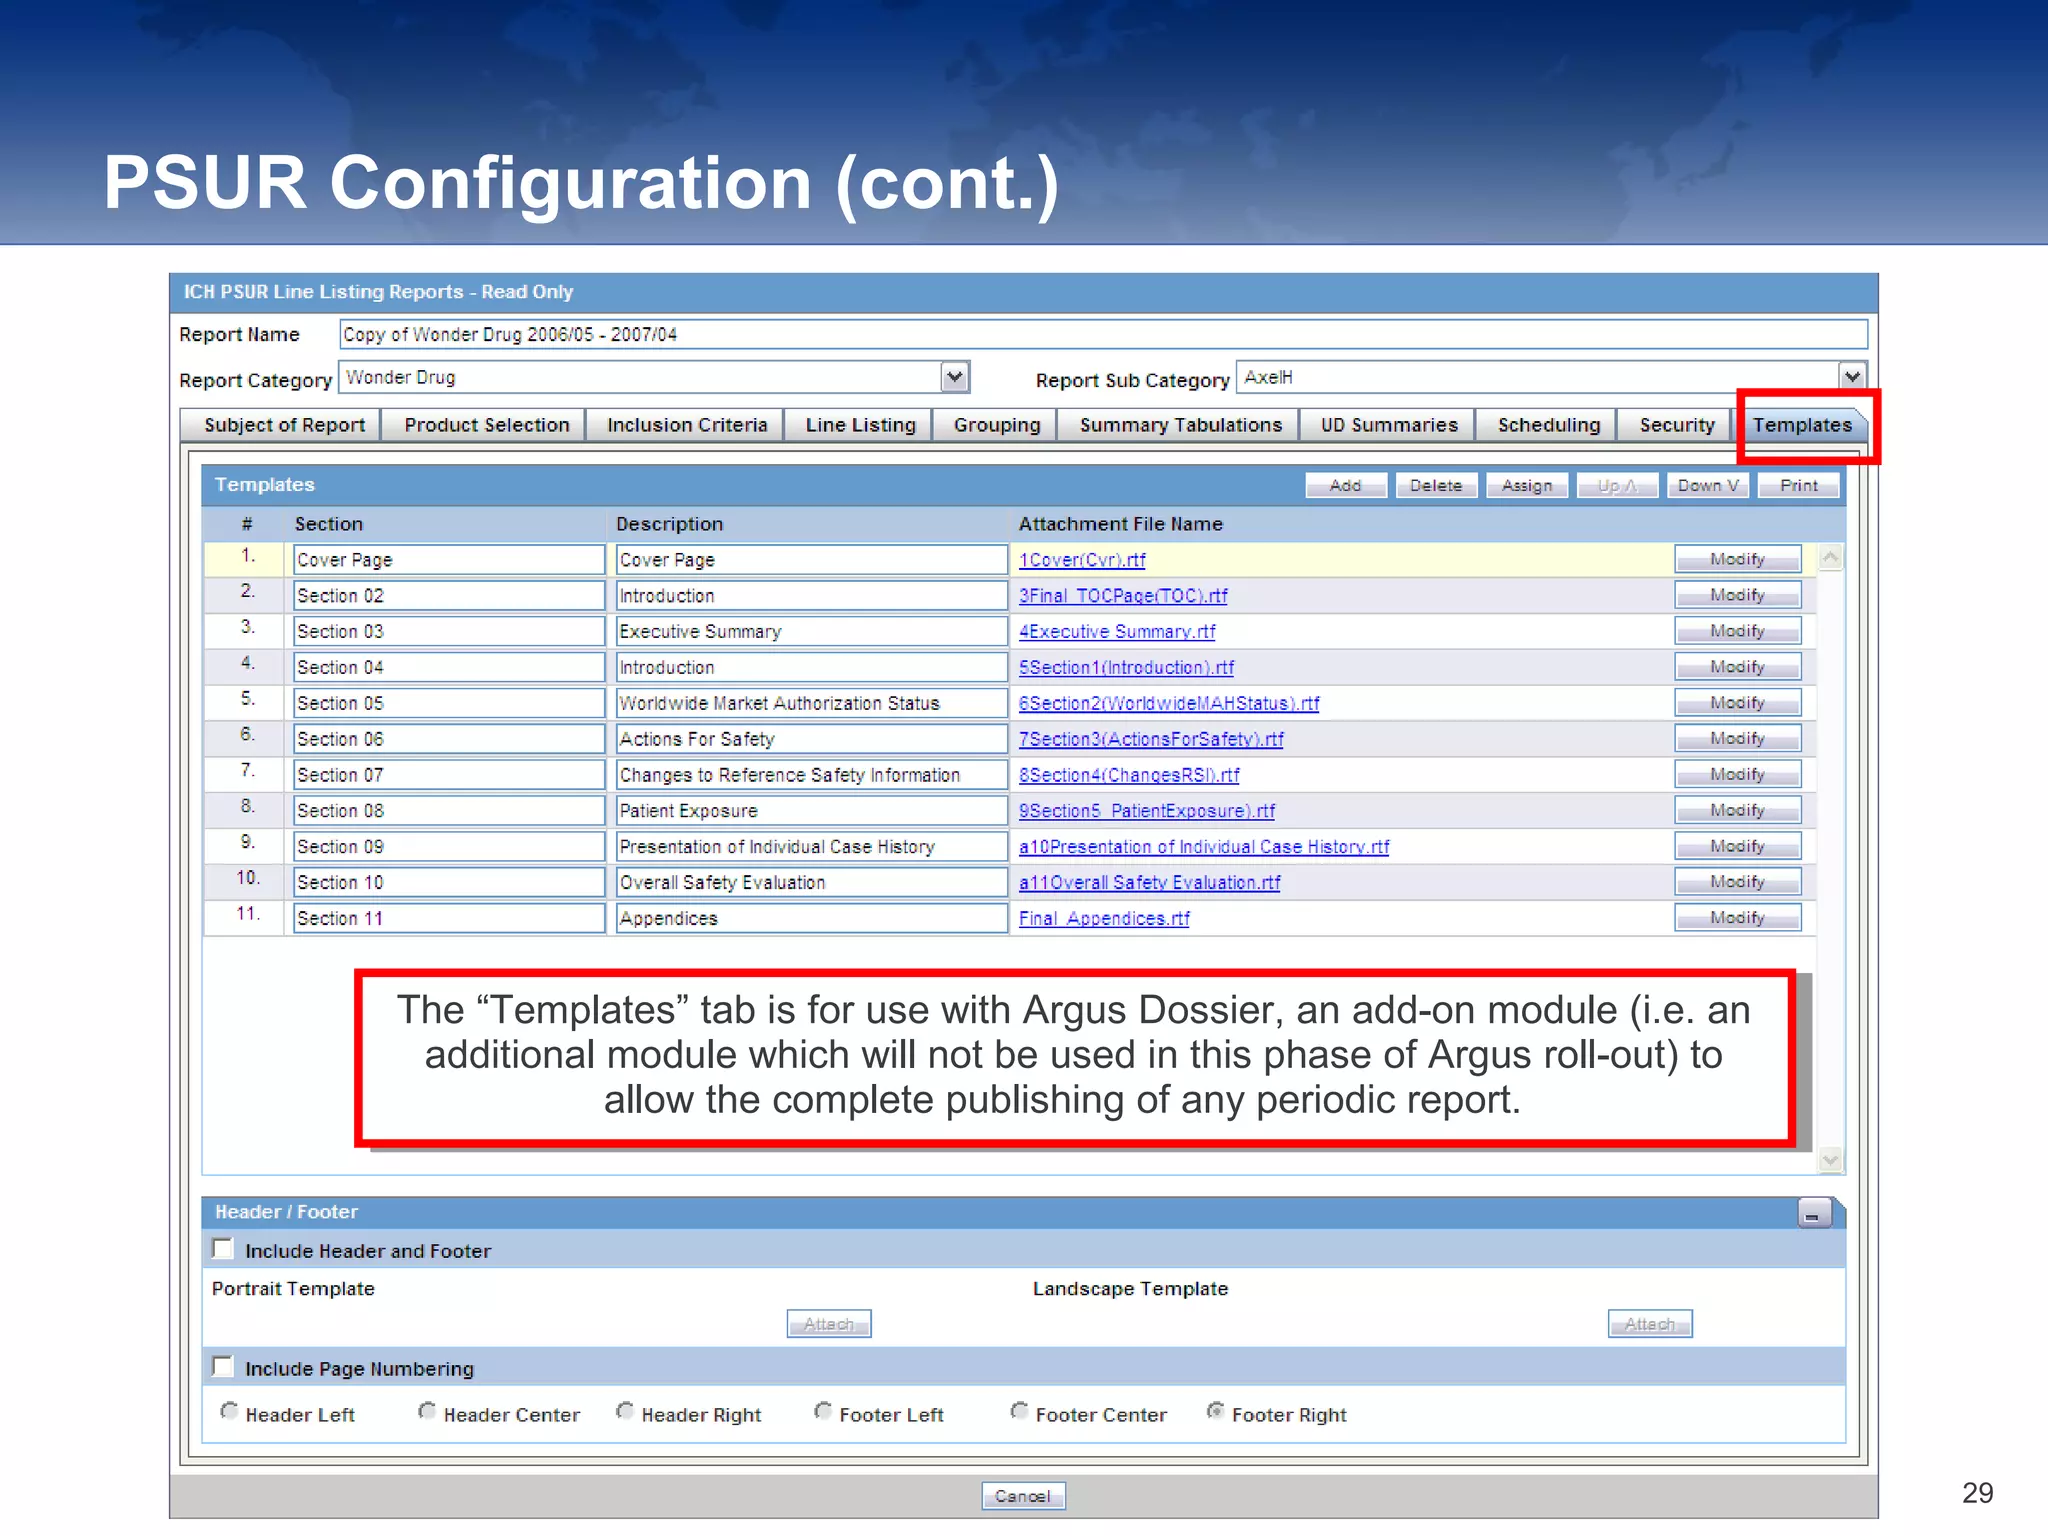Click Delete button in Templates header
Image resolution: width=2048 pixels, height=1536 pixels.
click(x=1436, y=485)
